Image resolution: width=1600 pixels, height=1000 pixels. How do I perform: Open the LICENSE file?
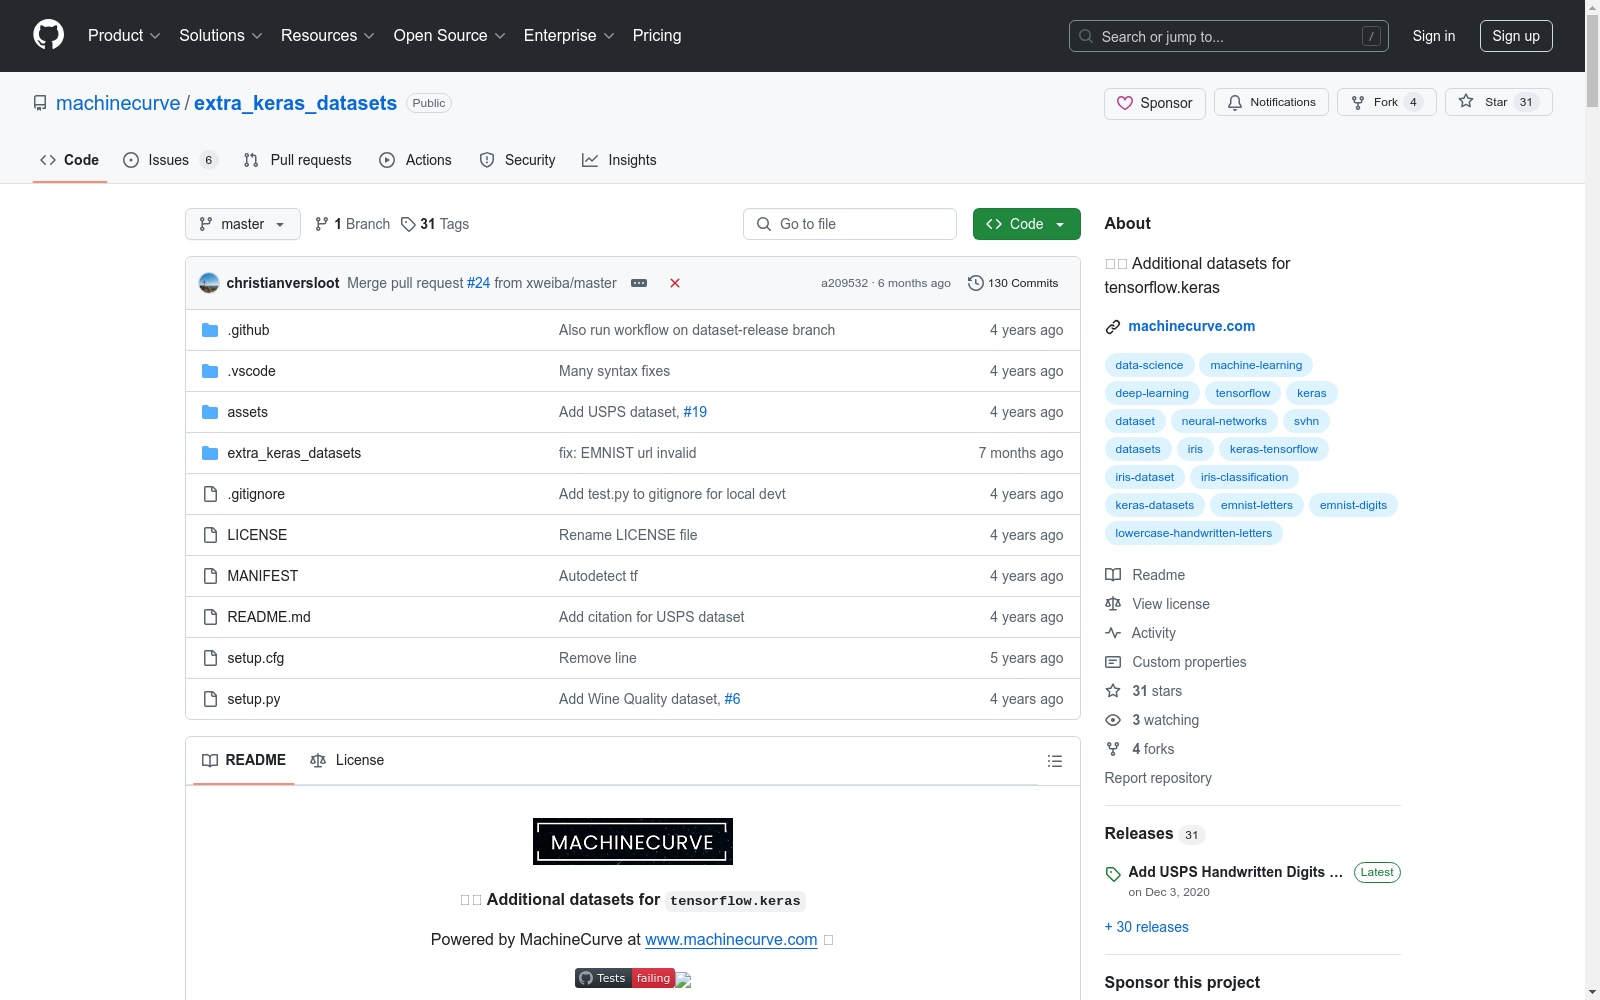click(x=257, y=535)
